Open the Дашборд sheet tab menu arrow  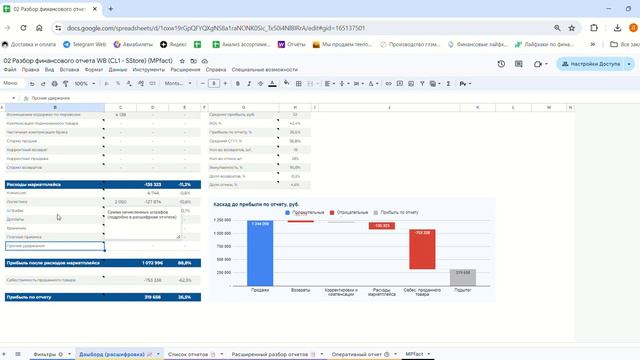[158, 354]
